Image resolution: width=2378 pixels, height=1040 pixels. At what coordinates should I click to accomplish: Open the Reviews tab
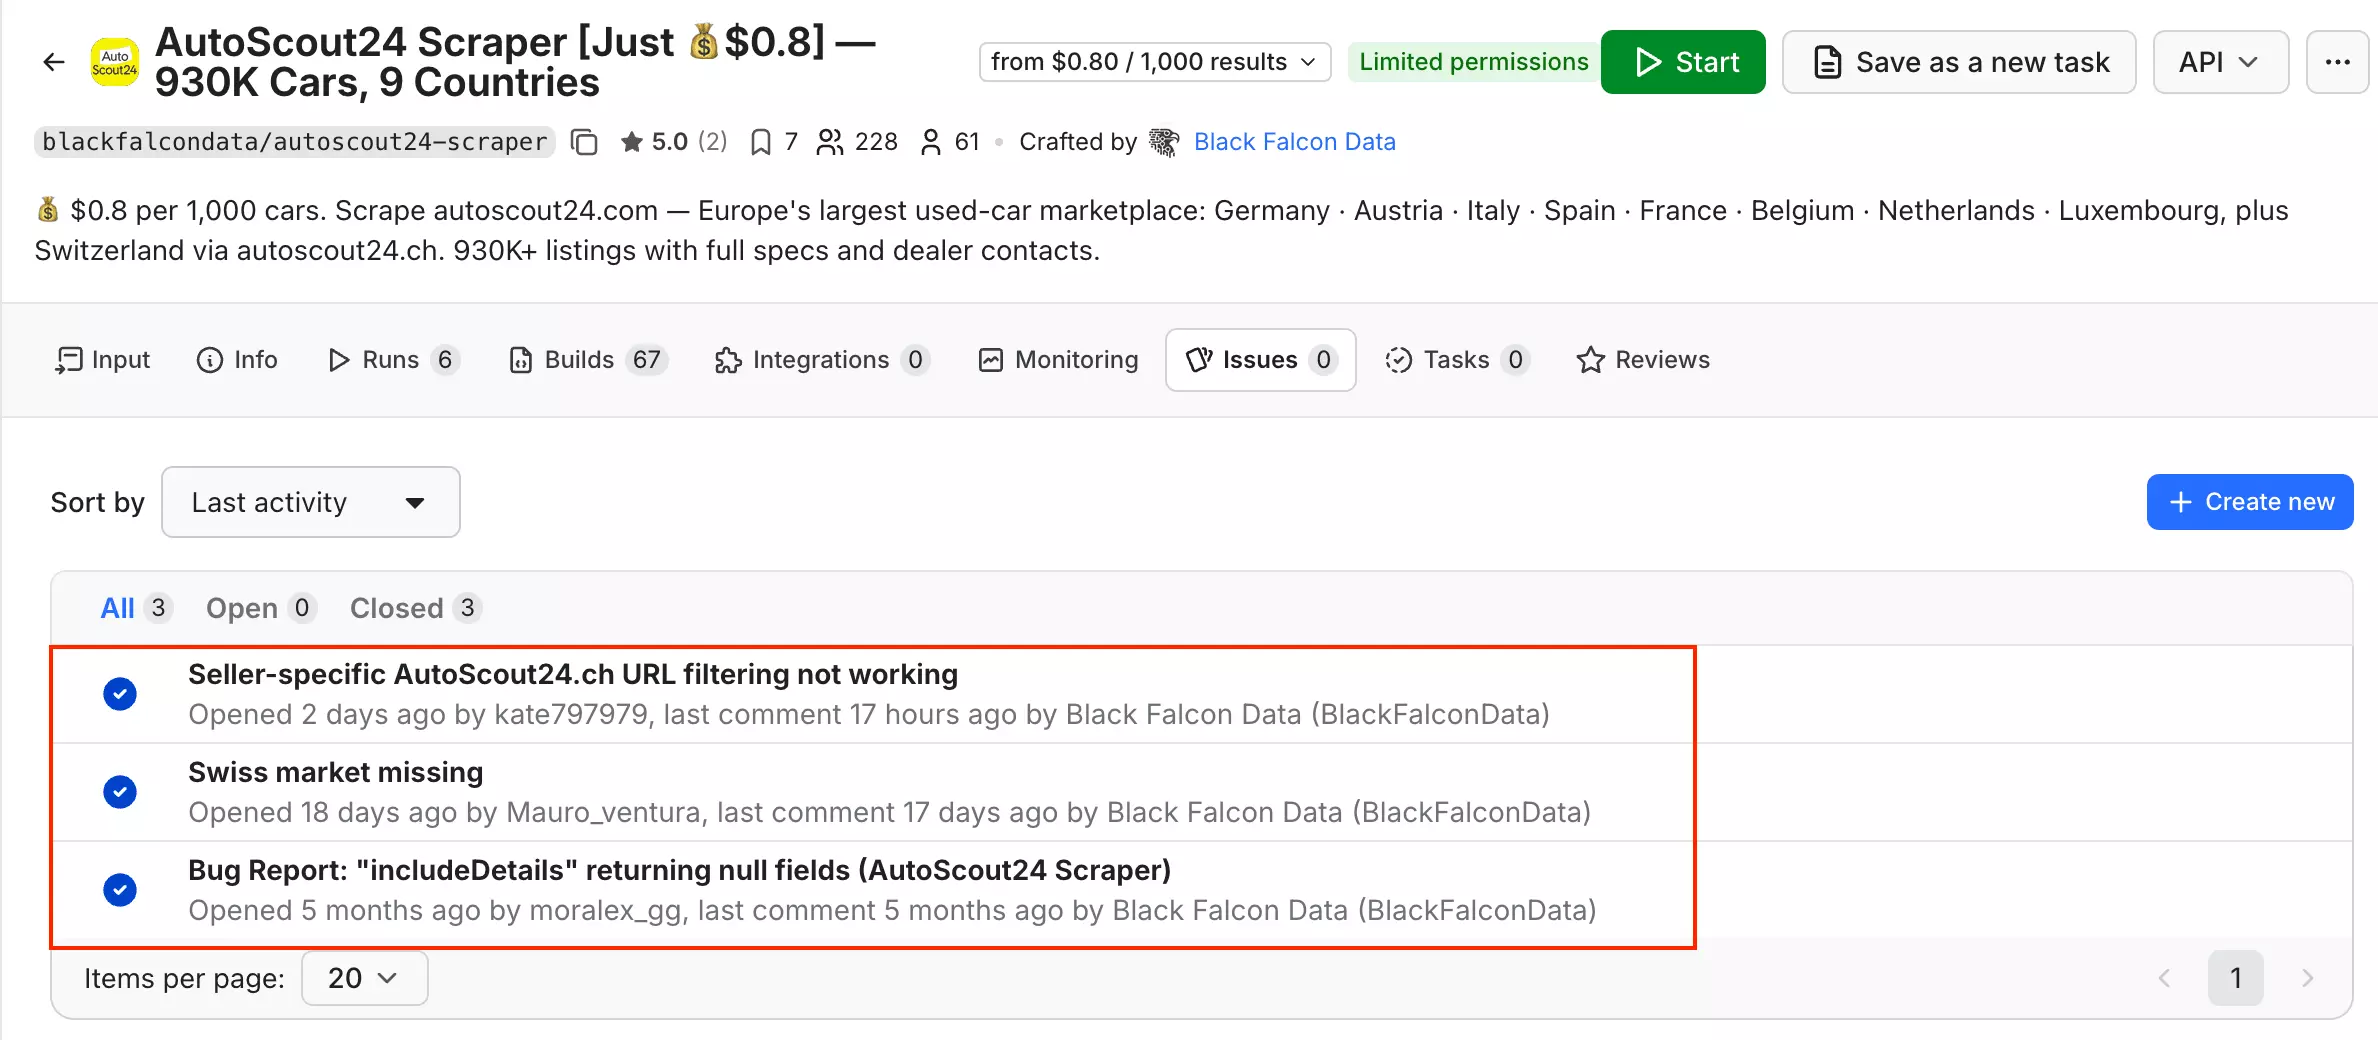1643,360
